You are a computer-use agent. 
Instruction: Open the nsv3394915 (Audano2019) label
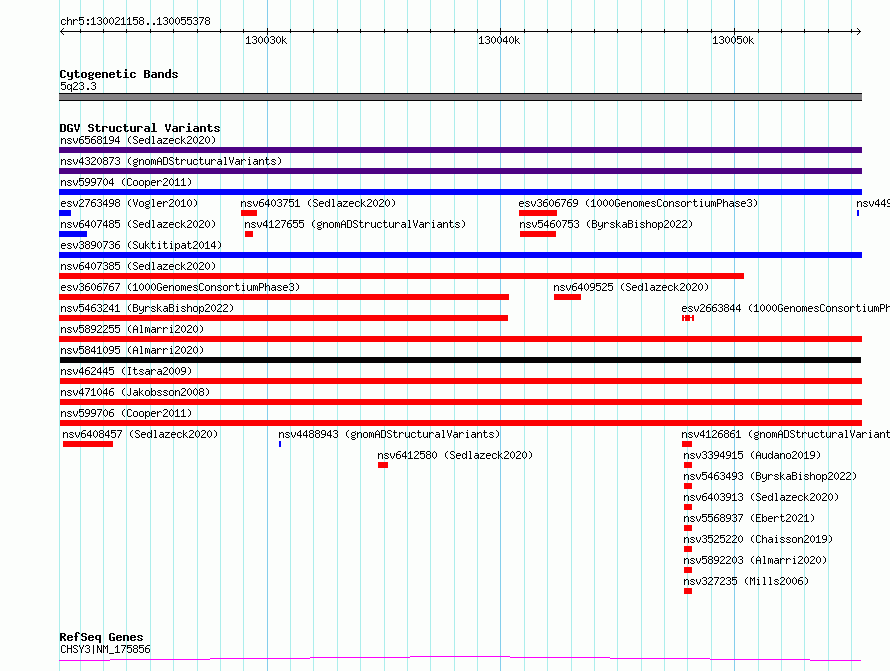point(752,455)
